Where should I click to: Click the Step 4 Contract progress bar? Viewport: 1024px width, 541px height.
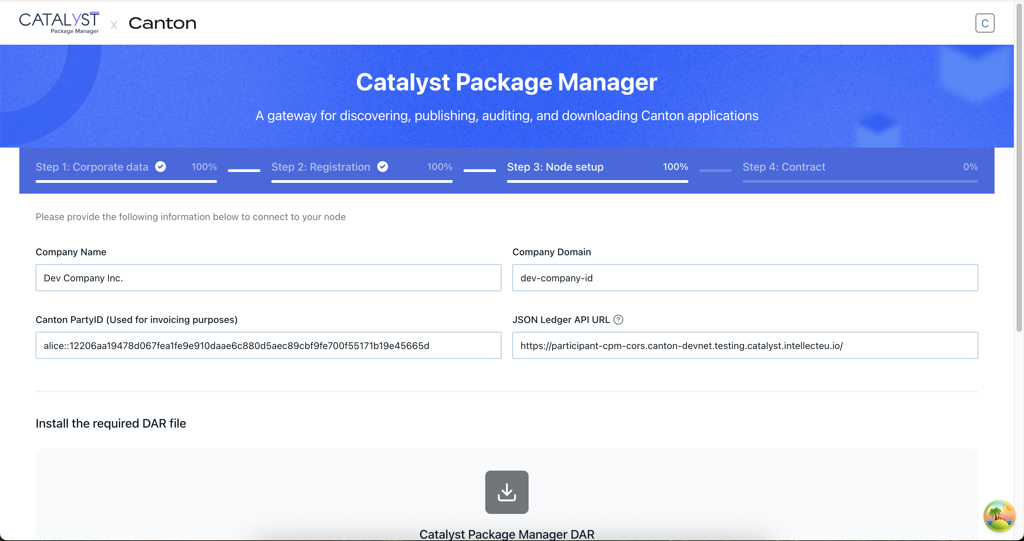[x=860, y=181]
